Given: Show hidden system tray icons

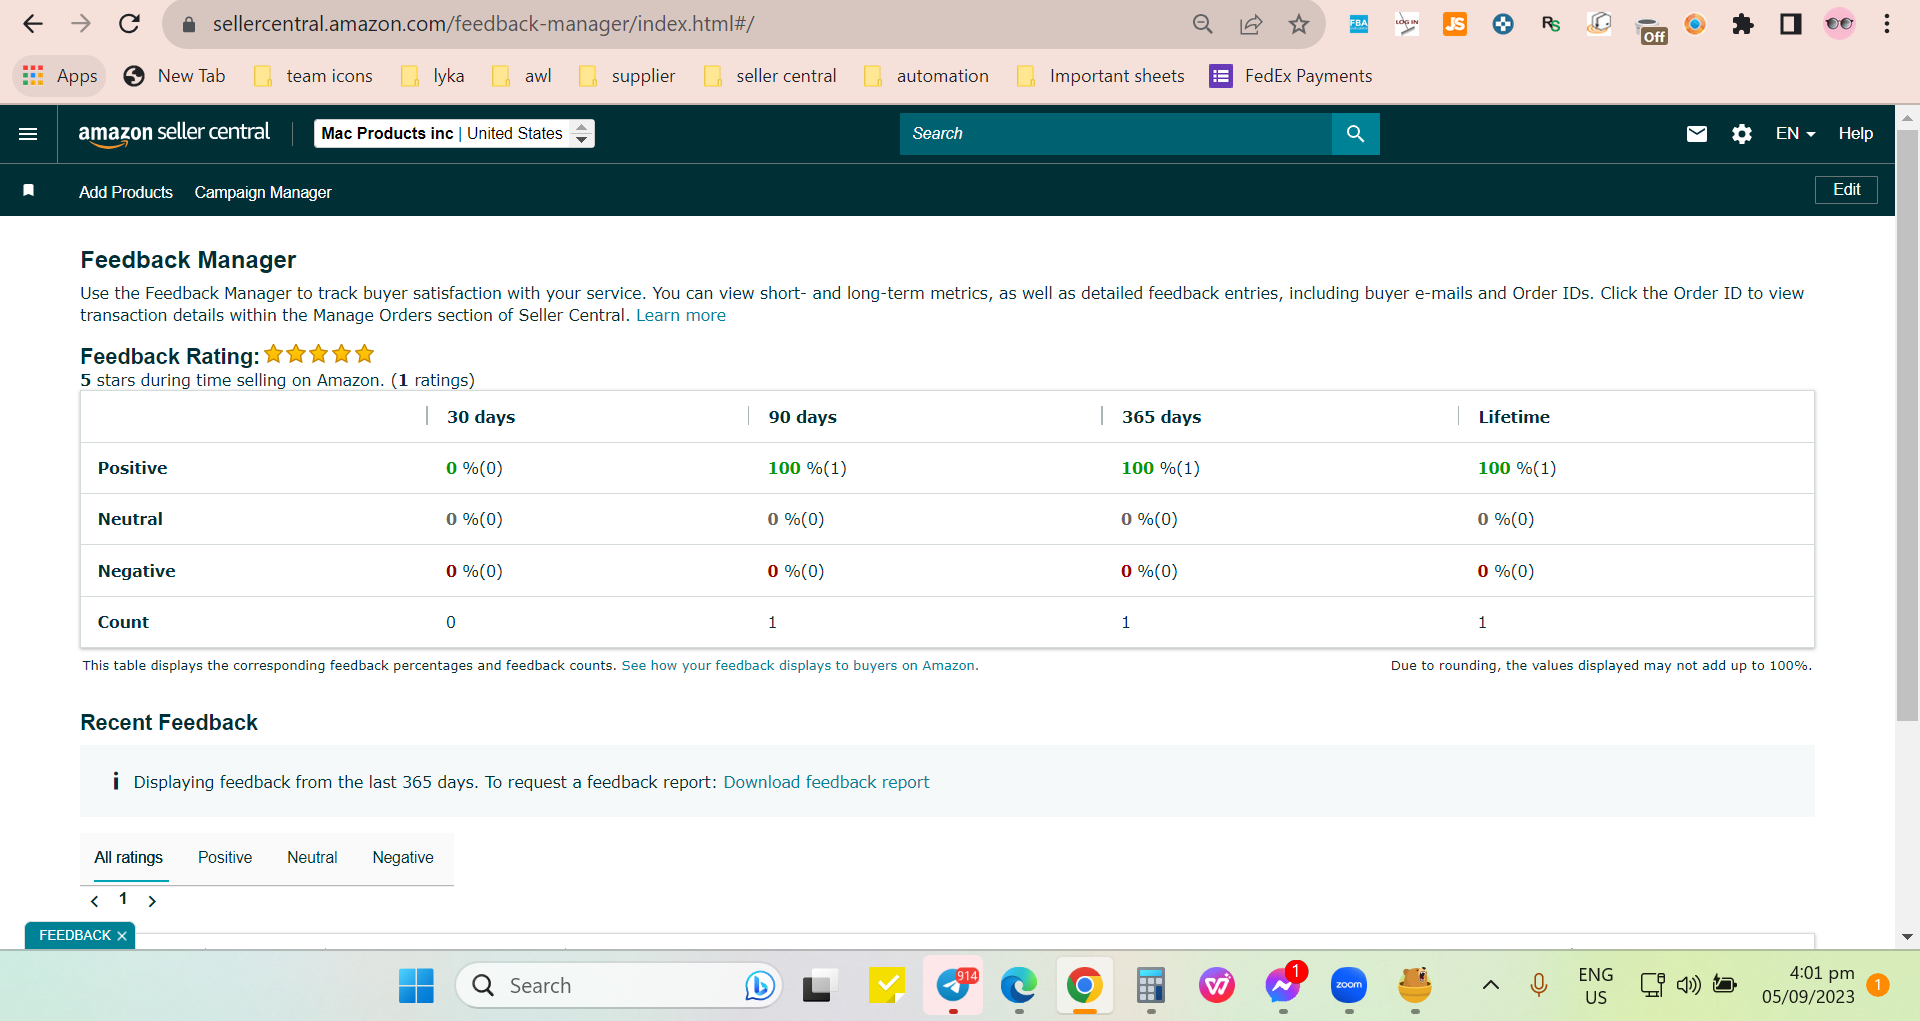Looking at the screenshot, I should click(1490, 985).
